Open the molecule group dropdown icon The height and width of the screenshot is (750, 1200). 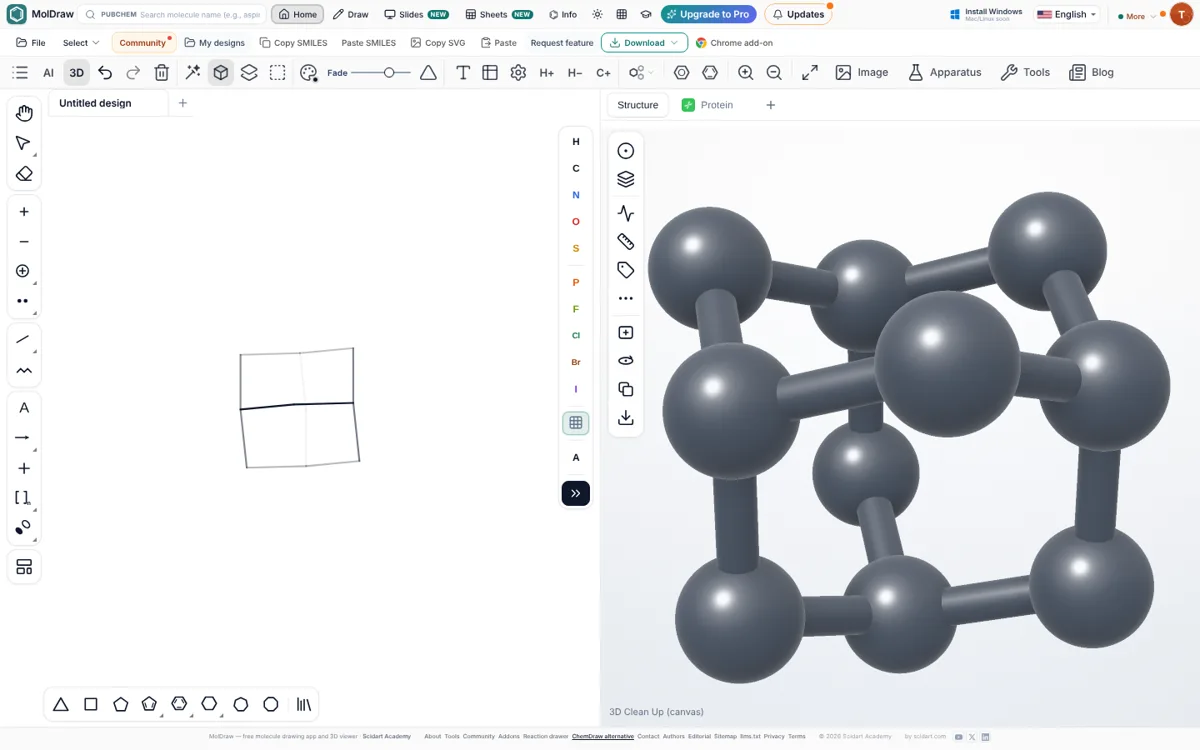pos(641,73)
